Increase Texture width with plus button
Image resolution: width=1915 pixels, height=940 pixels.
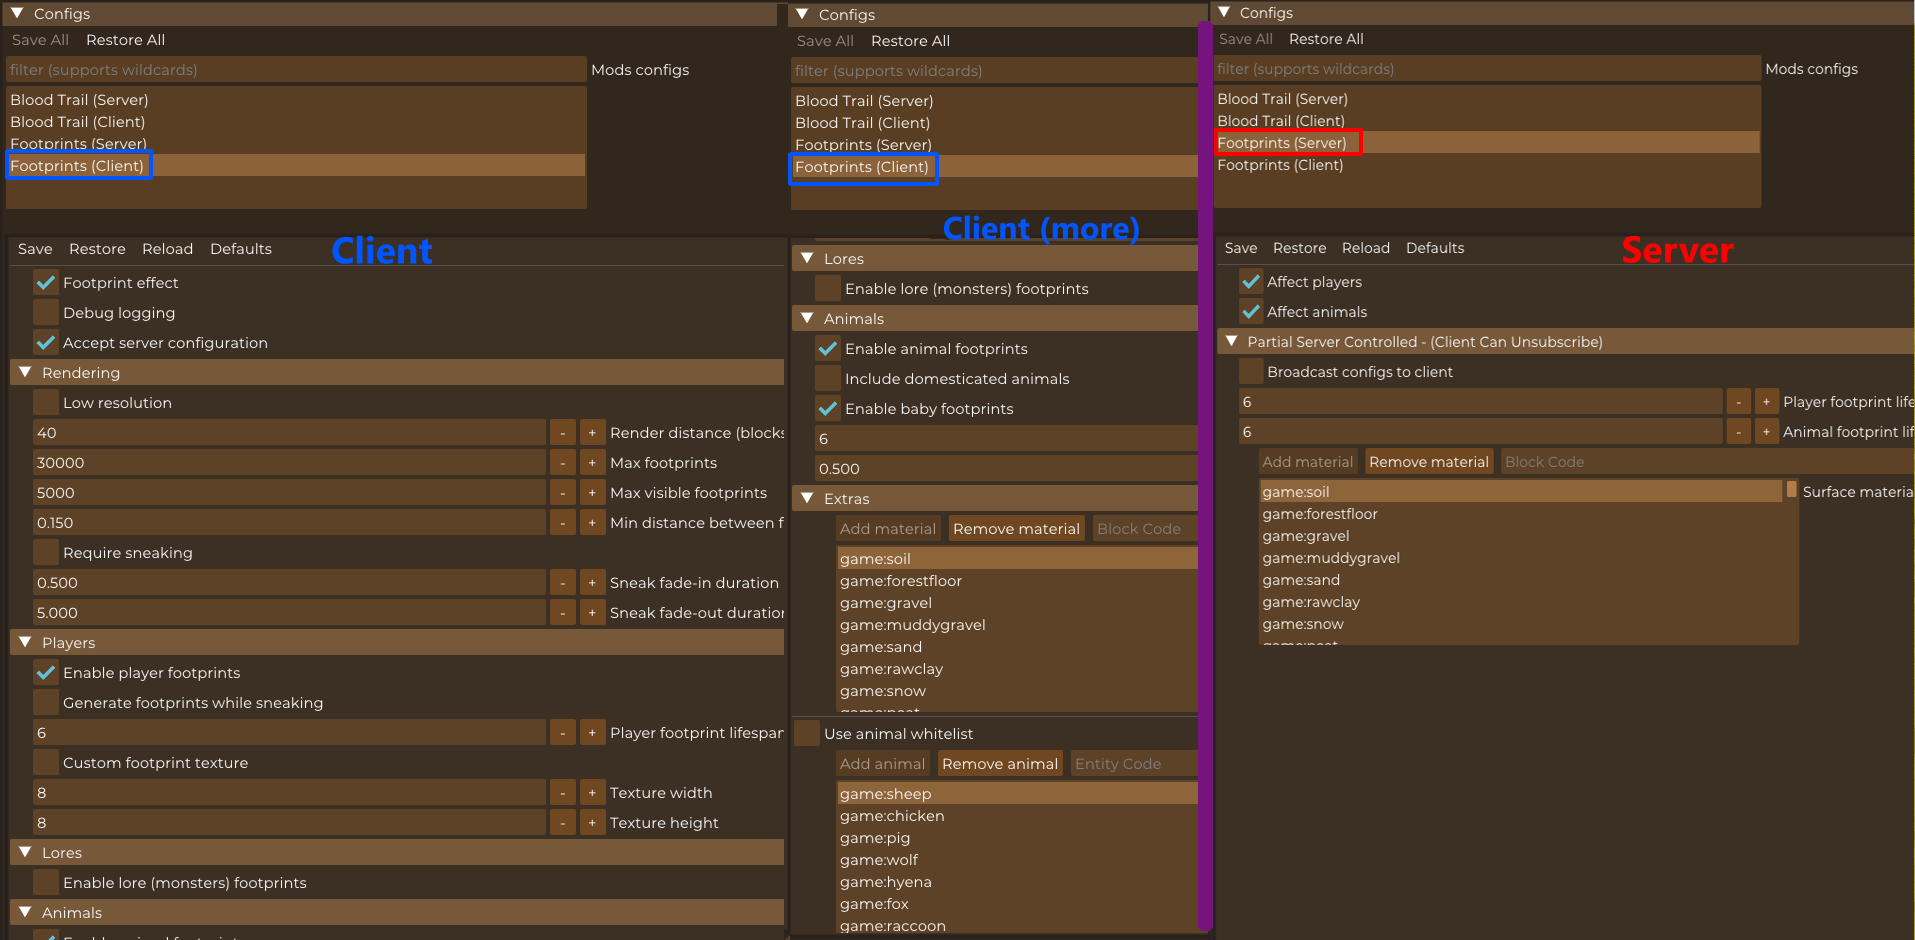click(x=592, y=793)
